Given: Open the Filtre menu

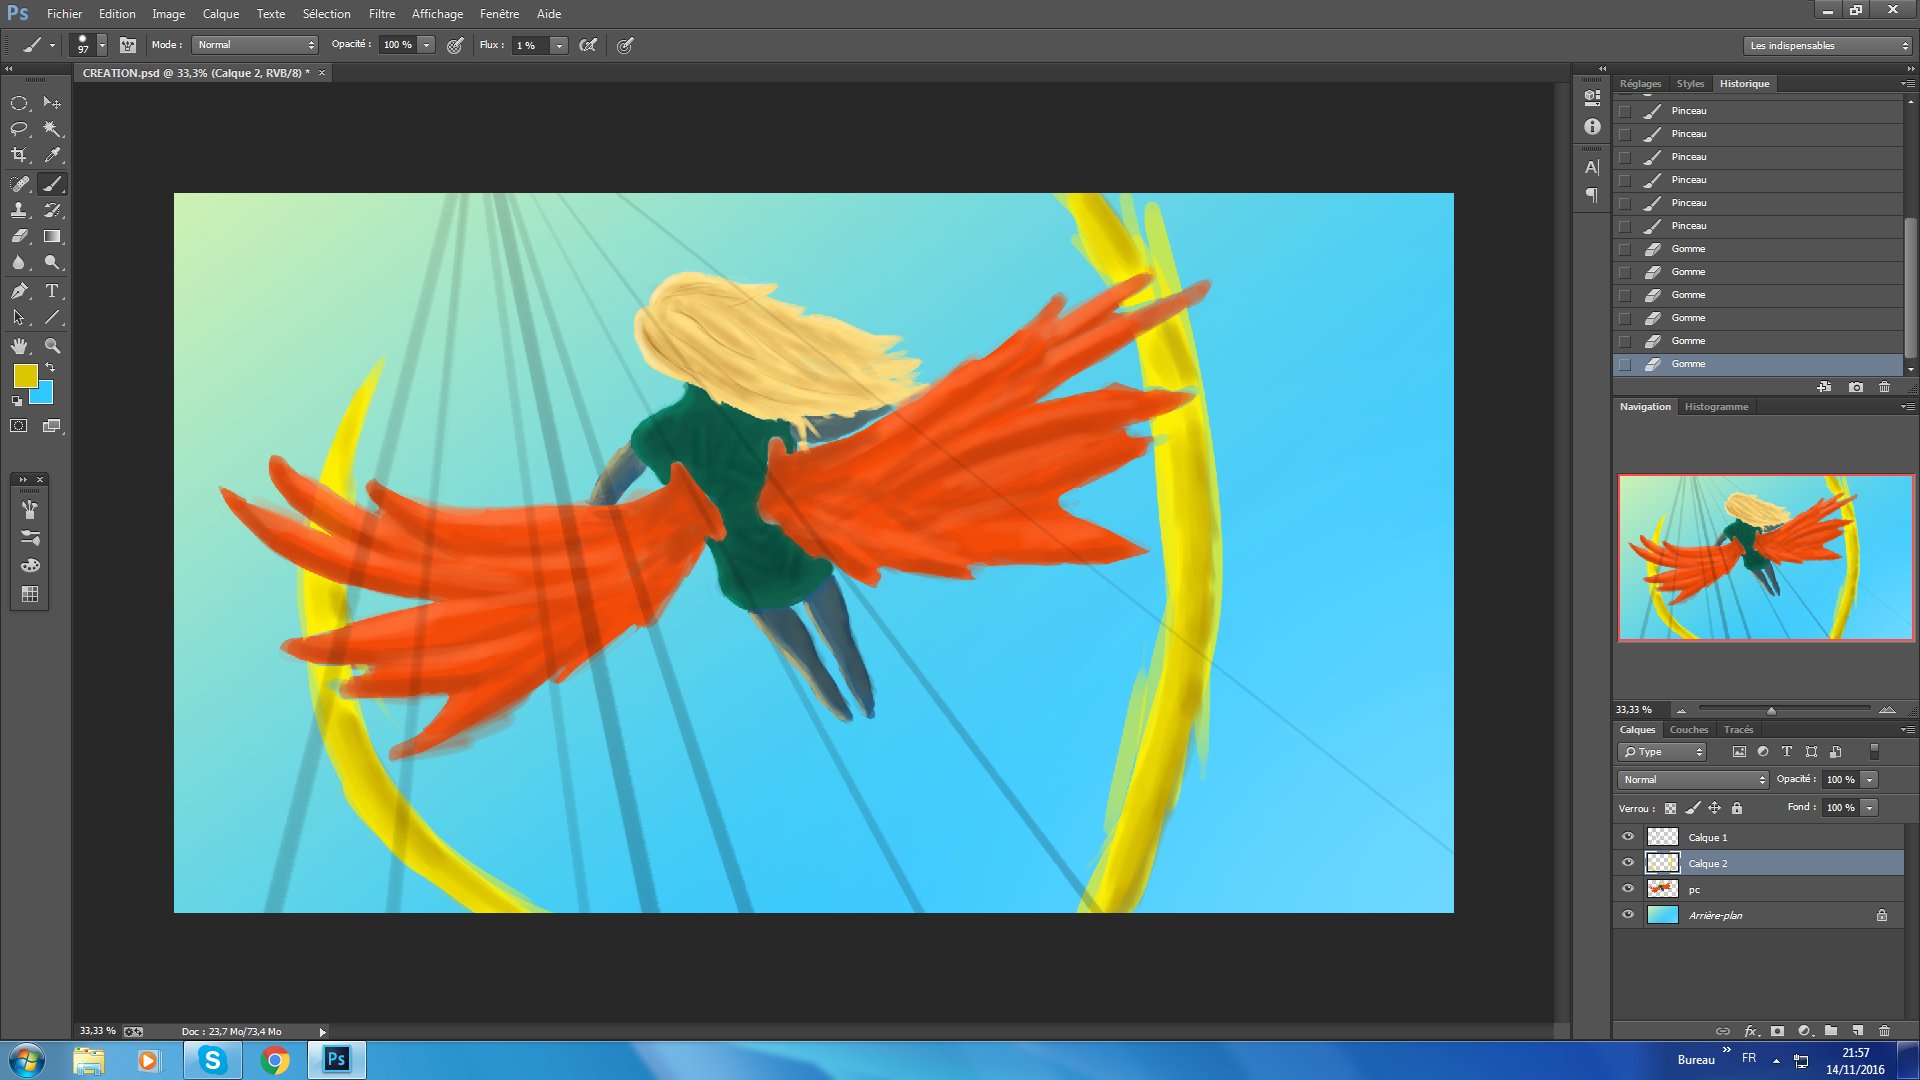Looking at the screenshot, I should point(381,14).
